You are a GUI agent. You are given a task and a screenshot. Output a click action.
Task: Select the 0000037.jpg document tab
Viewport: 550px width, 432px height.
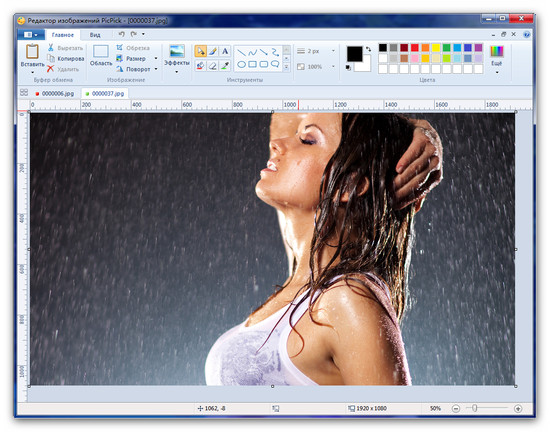coord(105,94)
